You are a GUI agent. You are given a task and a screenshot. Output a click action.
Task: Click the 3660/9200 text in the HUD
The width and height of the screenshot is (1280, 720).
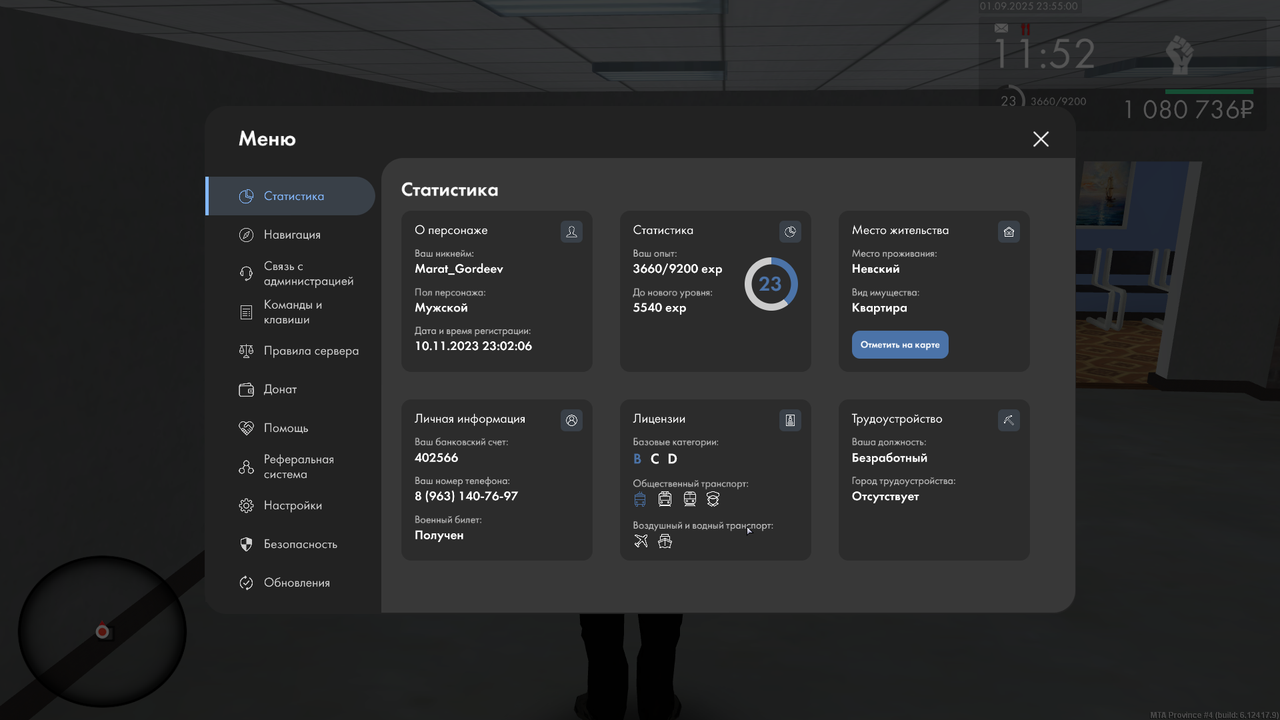coord(1058,101)
